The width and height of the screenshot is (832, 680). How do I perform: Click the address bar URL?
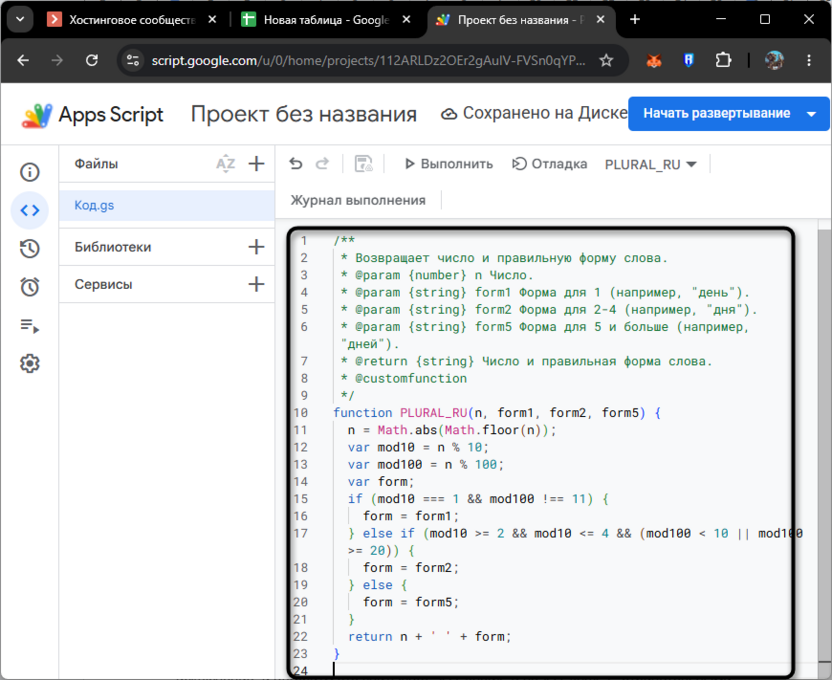point(368,60)
